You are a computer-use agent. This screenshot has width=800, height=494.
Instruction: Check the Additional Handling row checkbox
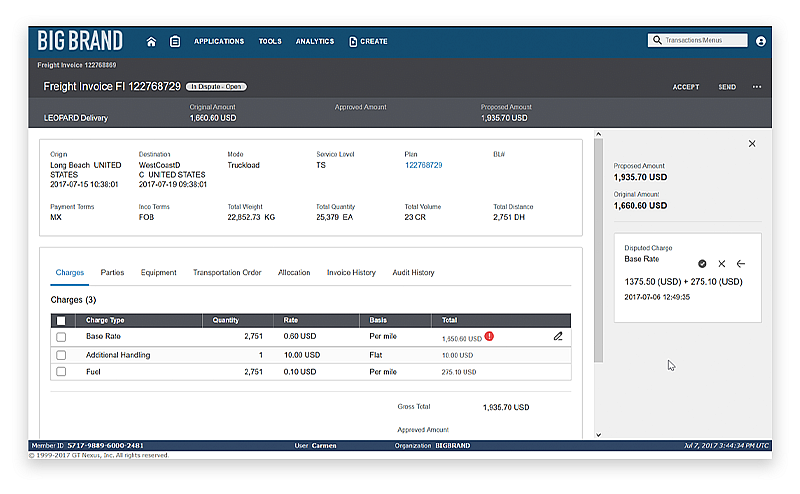tap(61, 355)
